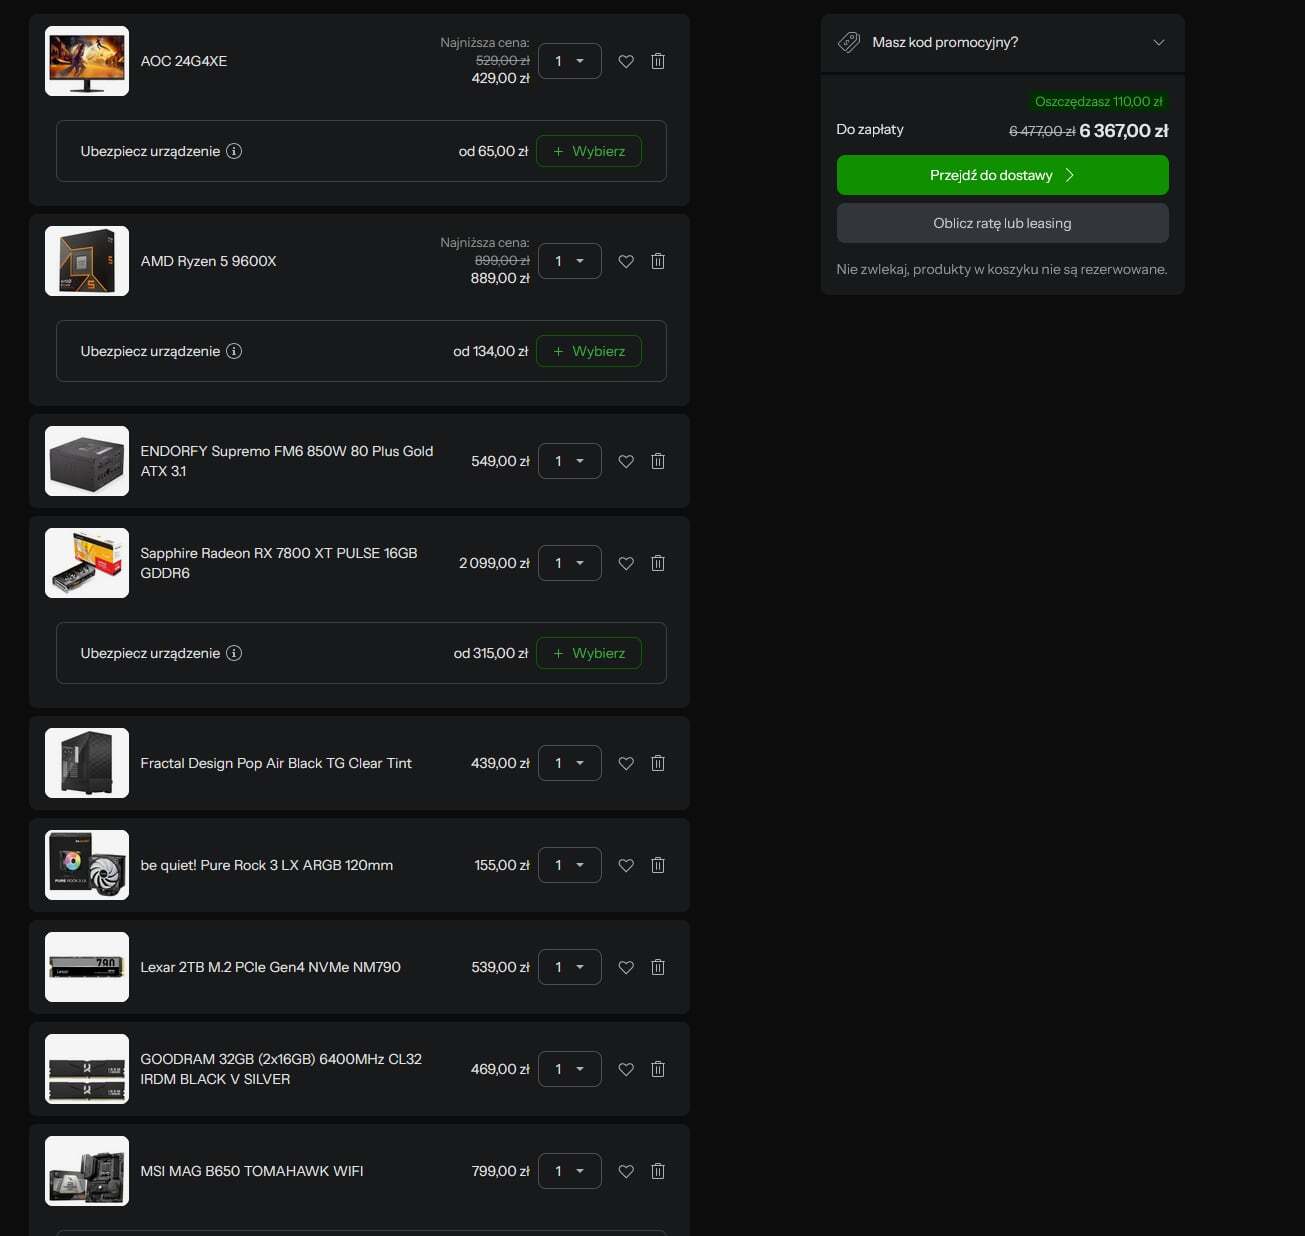Choose insurance for AOC 24G4XE via Wybierz
The image size is (1305, 1236).
[589, 151]
